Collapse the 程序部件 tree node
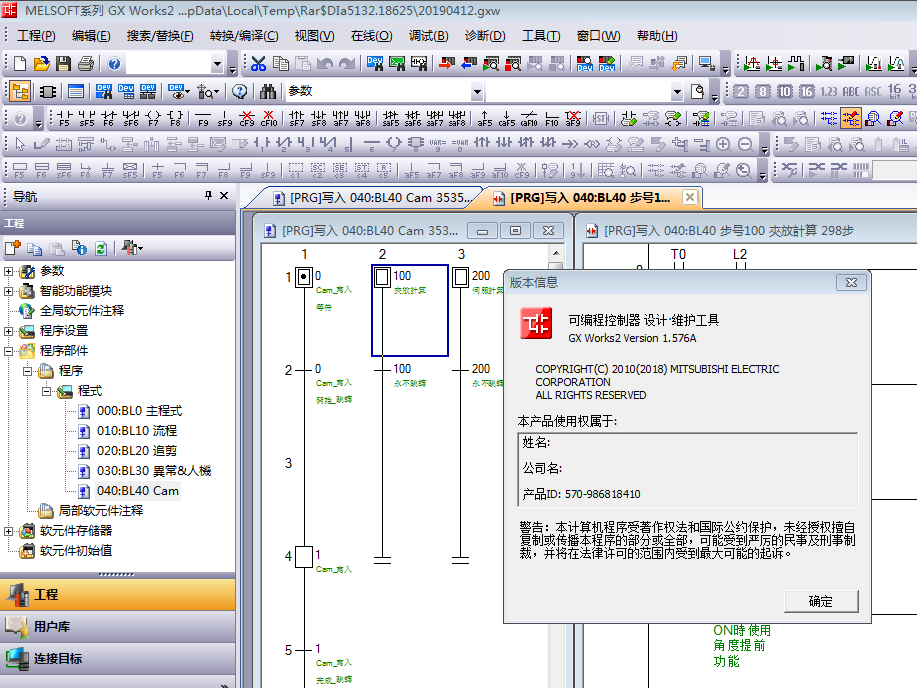This screenshot has width=917, height=688. tap(9, 351)
